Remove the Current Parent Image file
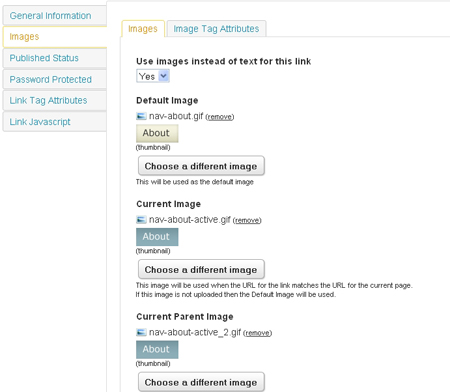450x392 pixels. coord(258,333)
